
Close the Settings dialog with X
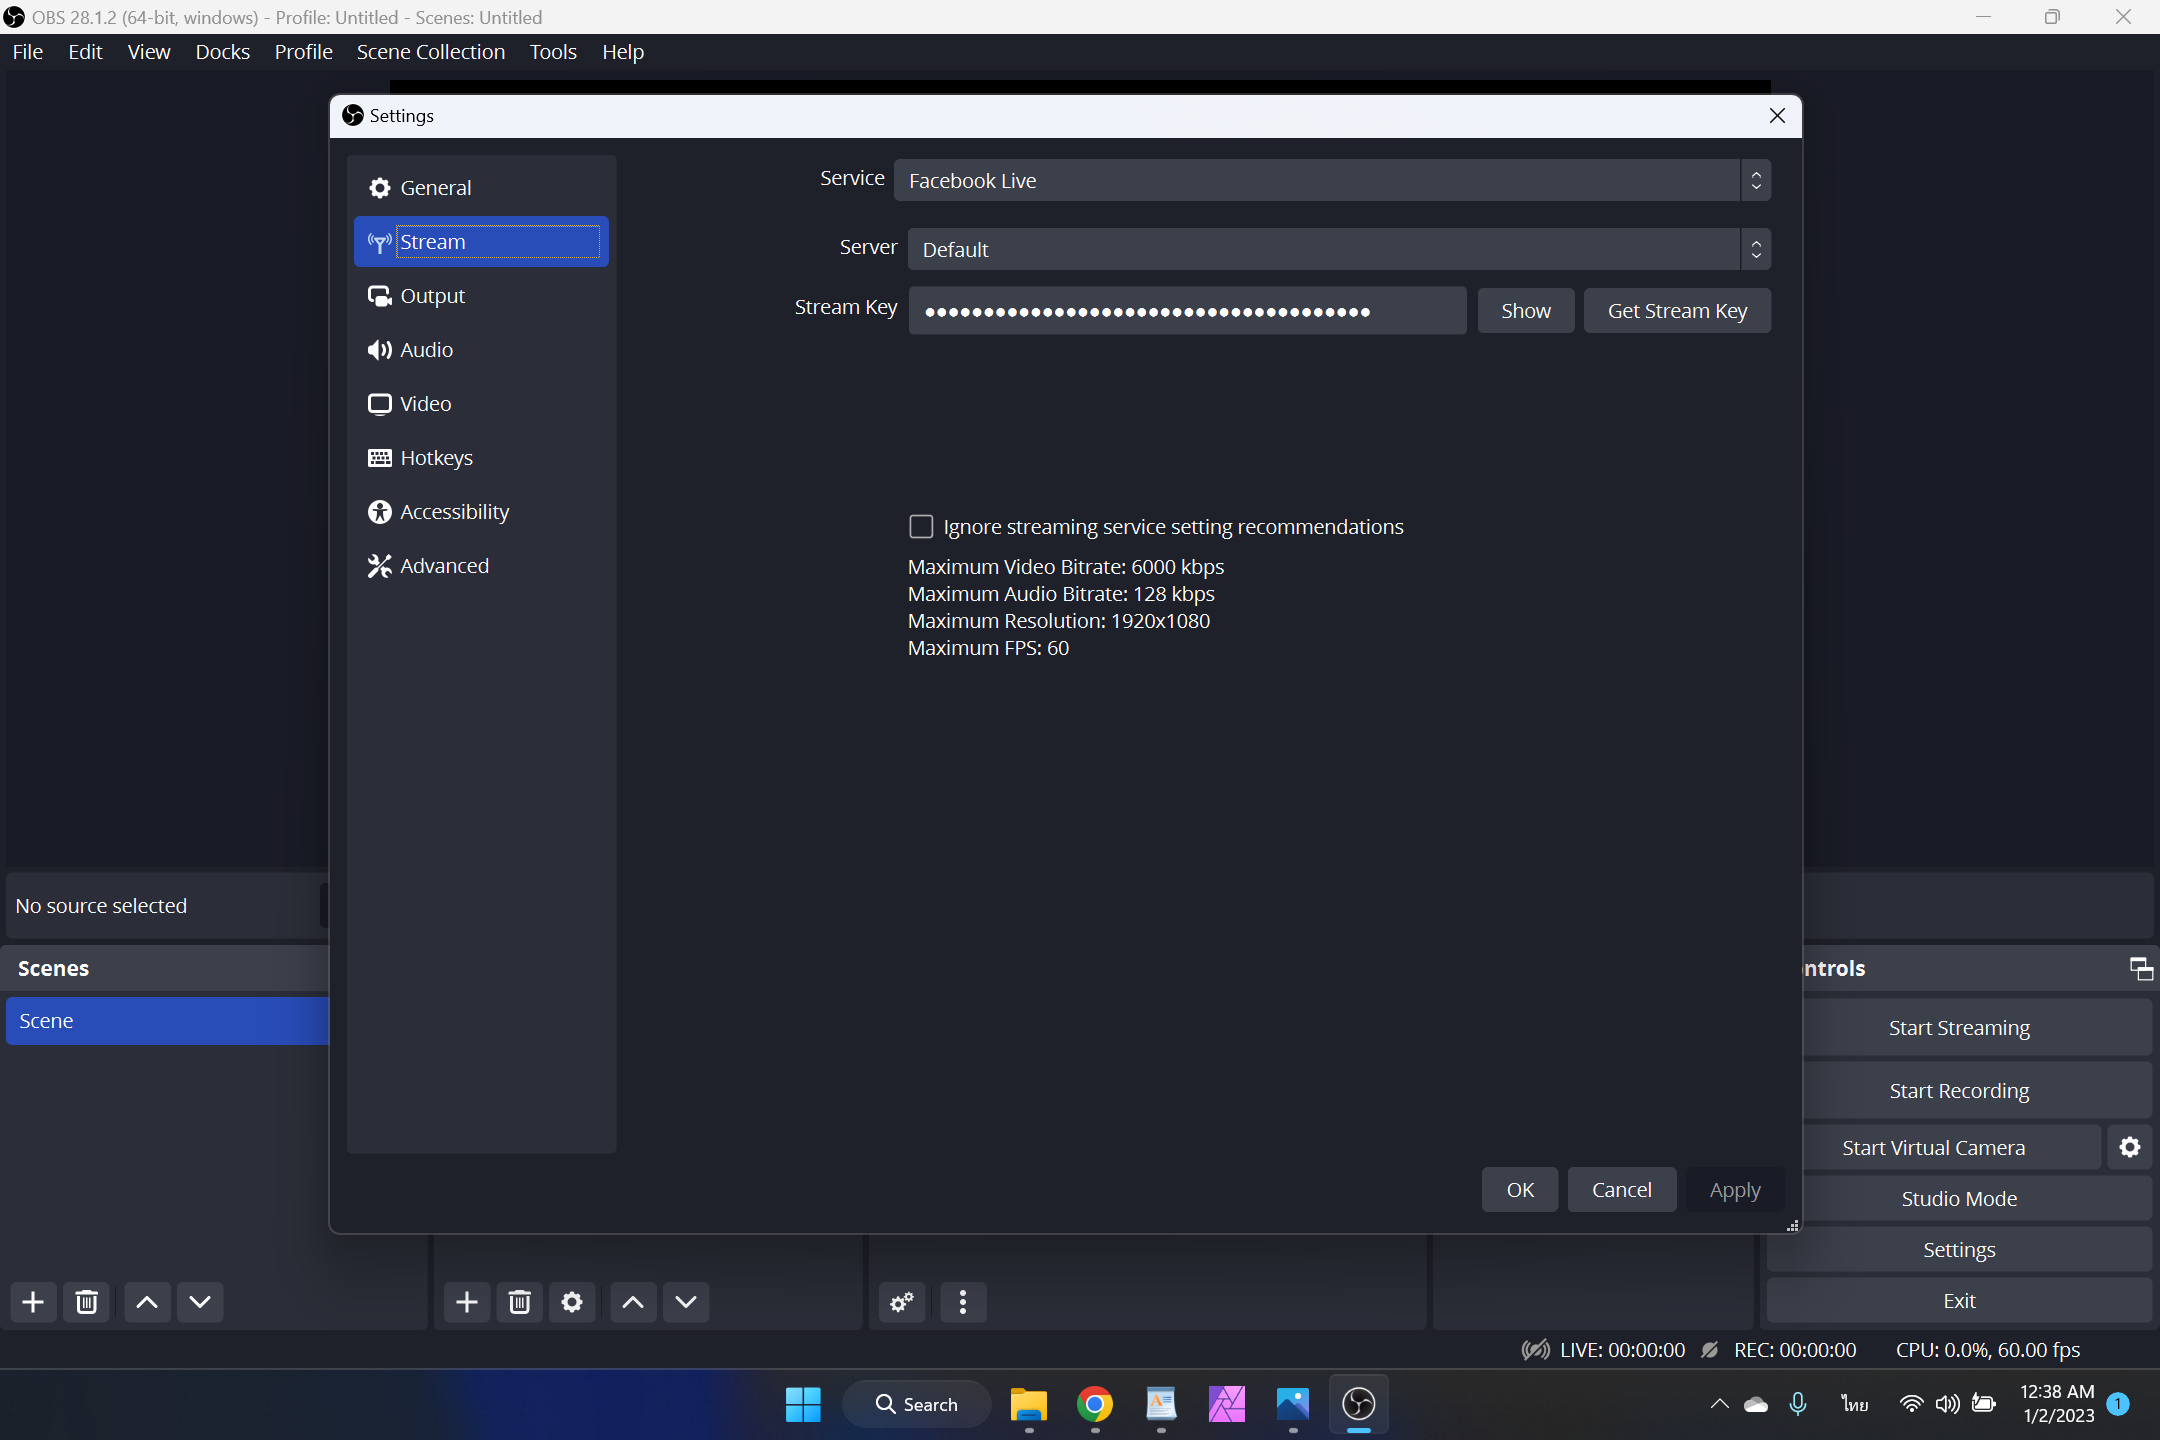1777,116
